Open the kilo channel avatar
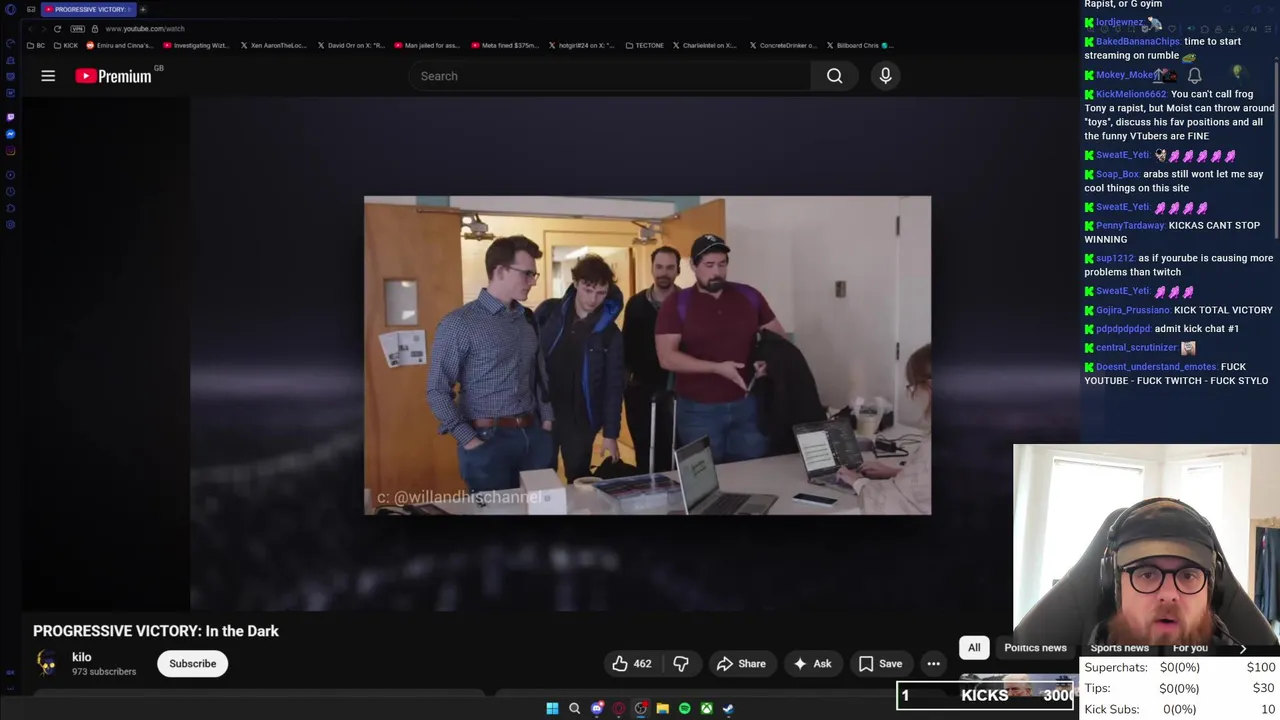The image size is (1280, 720). [x=47, y=663]
